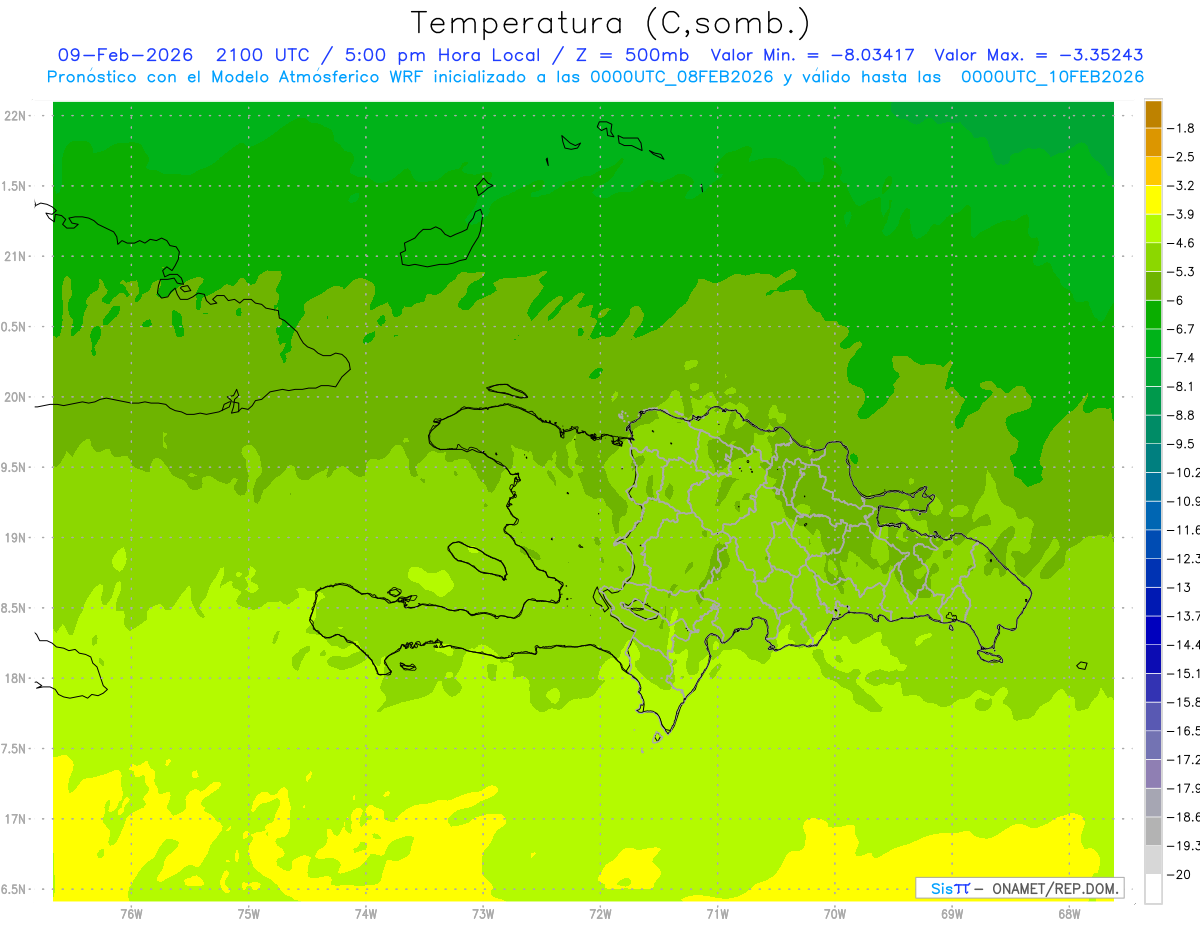Click the 'SisTT - ONAMET/REP.DOM.' credit box
1200x927 pixels.
[1019, 888]
